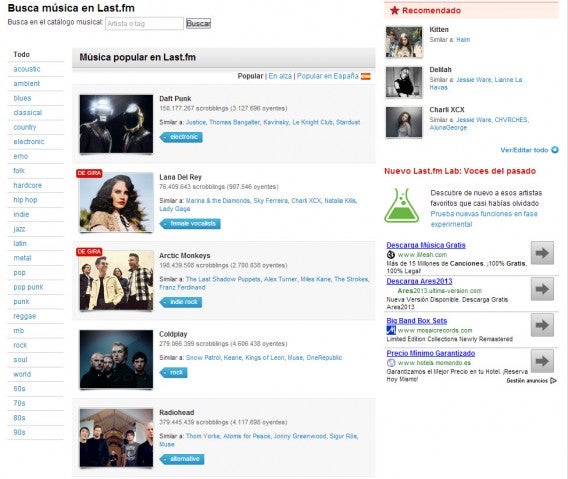The height and width of the screenshot is (479, 568).
Task: Click the arrow button beside Big Band Box Sets
Action: click(x=542, y=325)
